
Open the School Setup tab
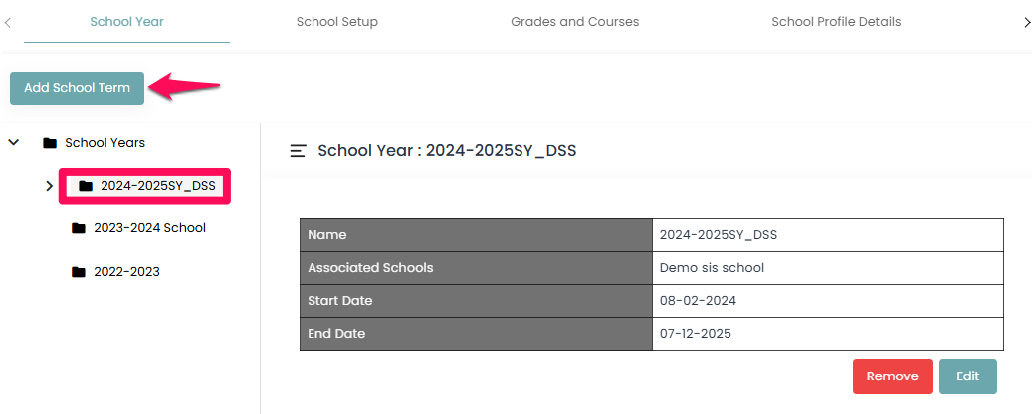point(337,22)
